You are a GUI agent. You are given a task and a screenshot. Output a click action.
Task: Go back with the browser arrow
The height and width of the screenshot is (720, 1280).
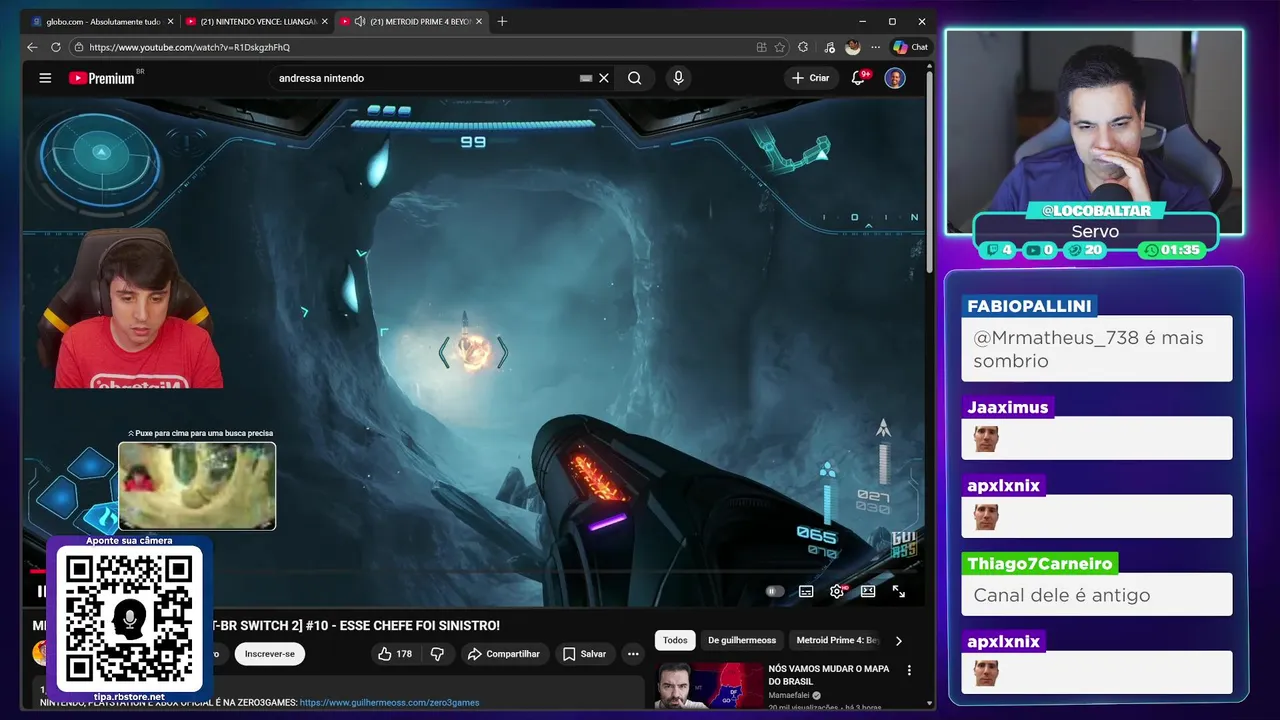tap(32, 47)
